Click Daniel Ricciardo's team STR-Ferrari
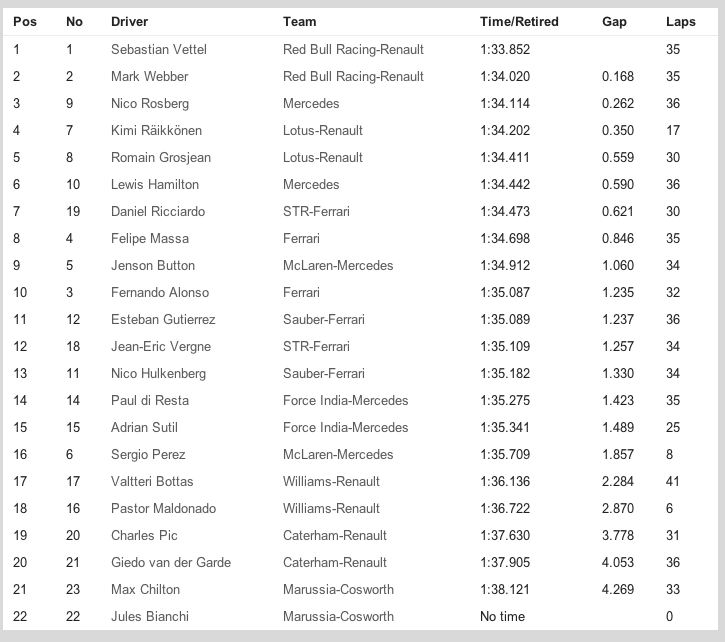The width and height of the screenshot is (725, 642). pos(316,211)
